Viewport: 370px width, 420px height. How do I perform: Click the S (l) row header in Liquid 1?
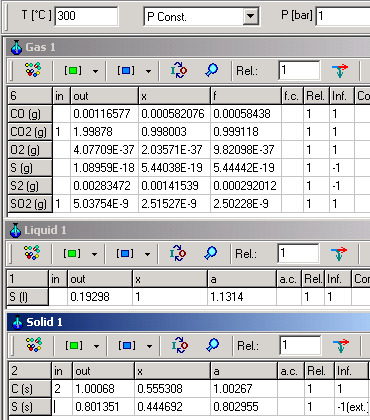pyautogui.click(x=28, y=297)
